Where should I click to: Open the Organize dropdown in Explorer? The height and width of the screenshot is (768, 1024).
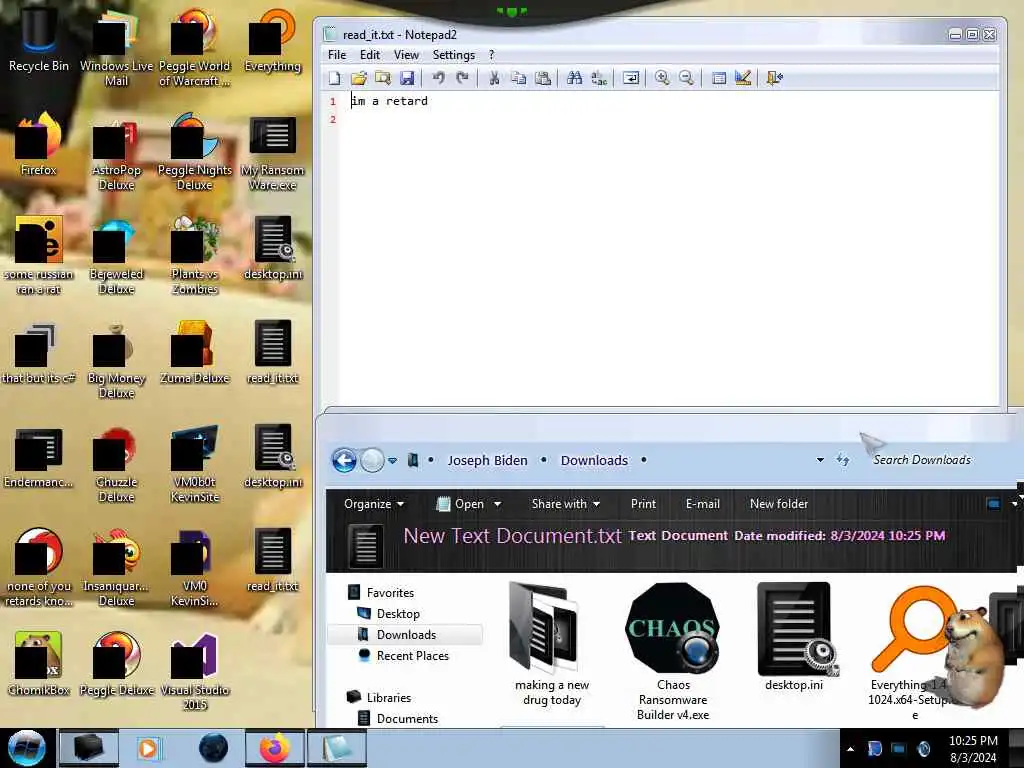click(x=374, y=504)
